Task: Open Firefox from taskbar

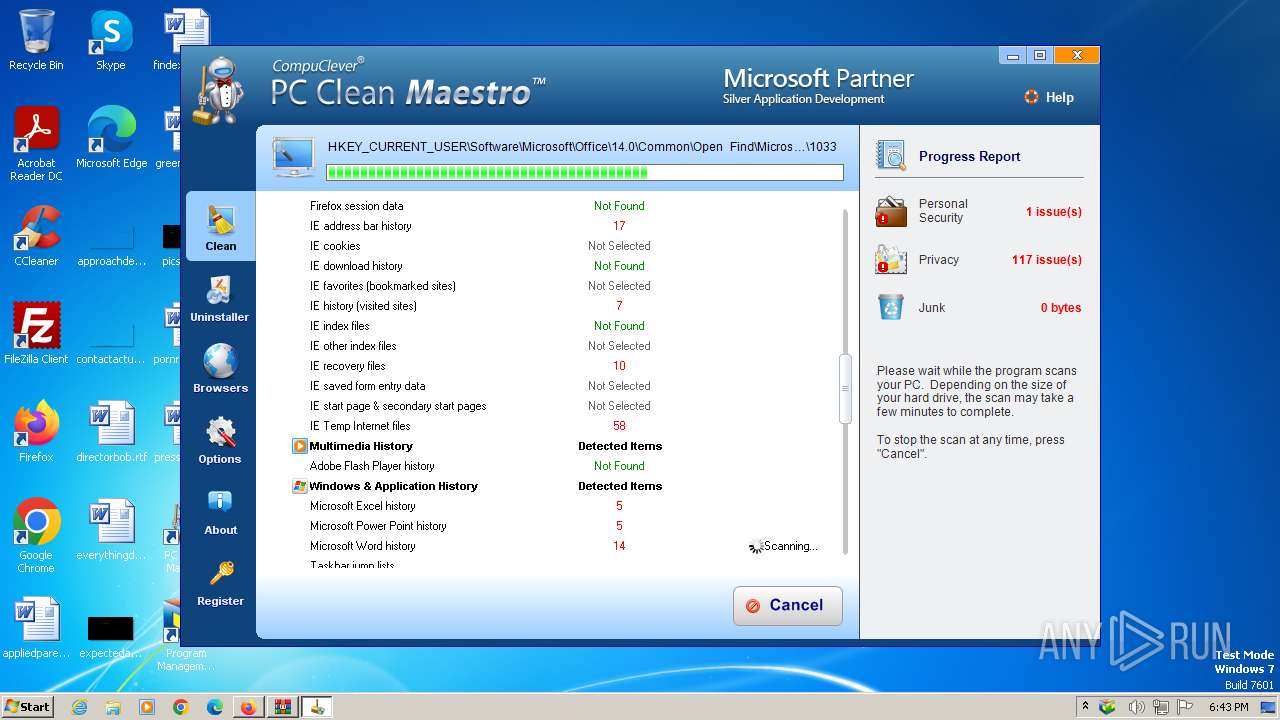Action: (248, 707)
